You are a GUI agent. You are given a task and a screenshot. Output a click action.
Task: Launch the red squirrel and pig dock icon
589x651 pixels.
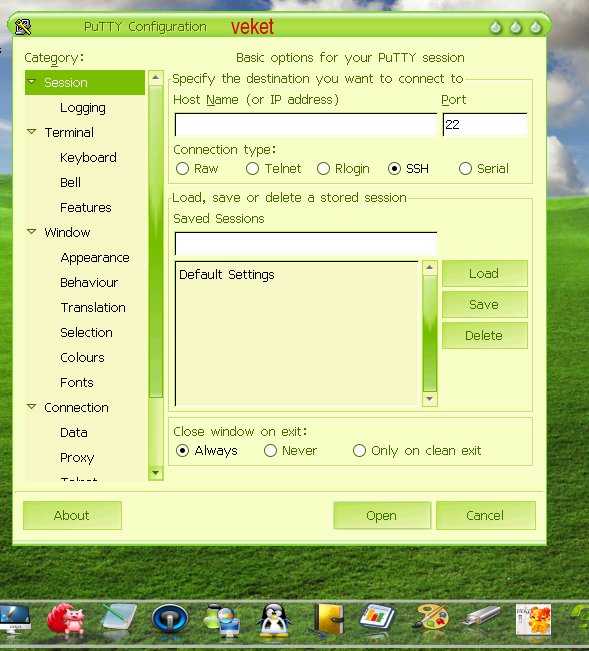click(x=66, y=619)
